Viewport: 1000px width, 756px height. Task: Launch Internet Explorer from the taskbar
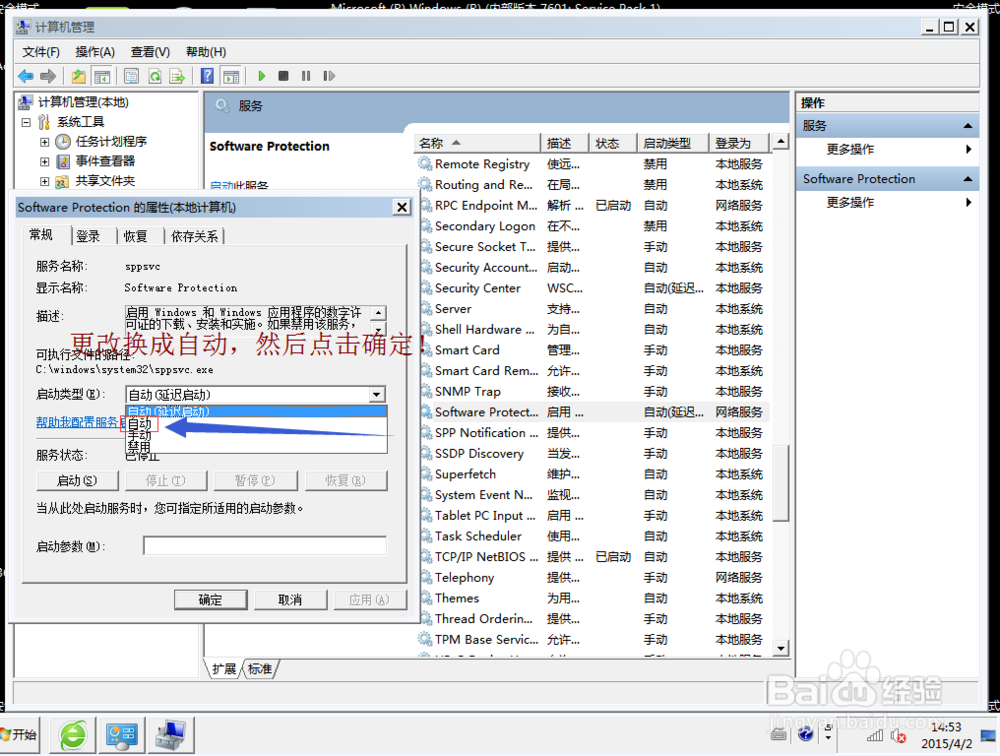(x=71, y=734)
